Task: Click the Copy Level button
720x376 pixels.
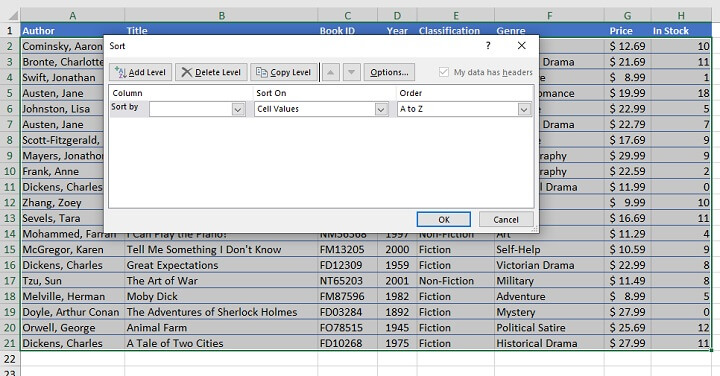Action: (284, 72)
